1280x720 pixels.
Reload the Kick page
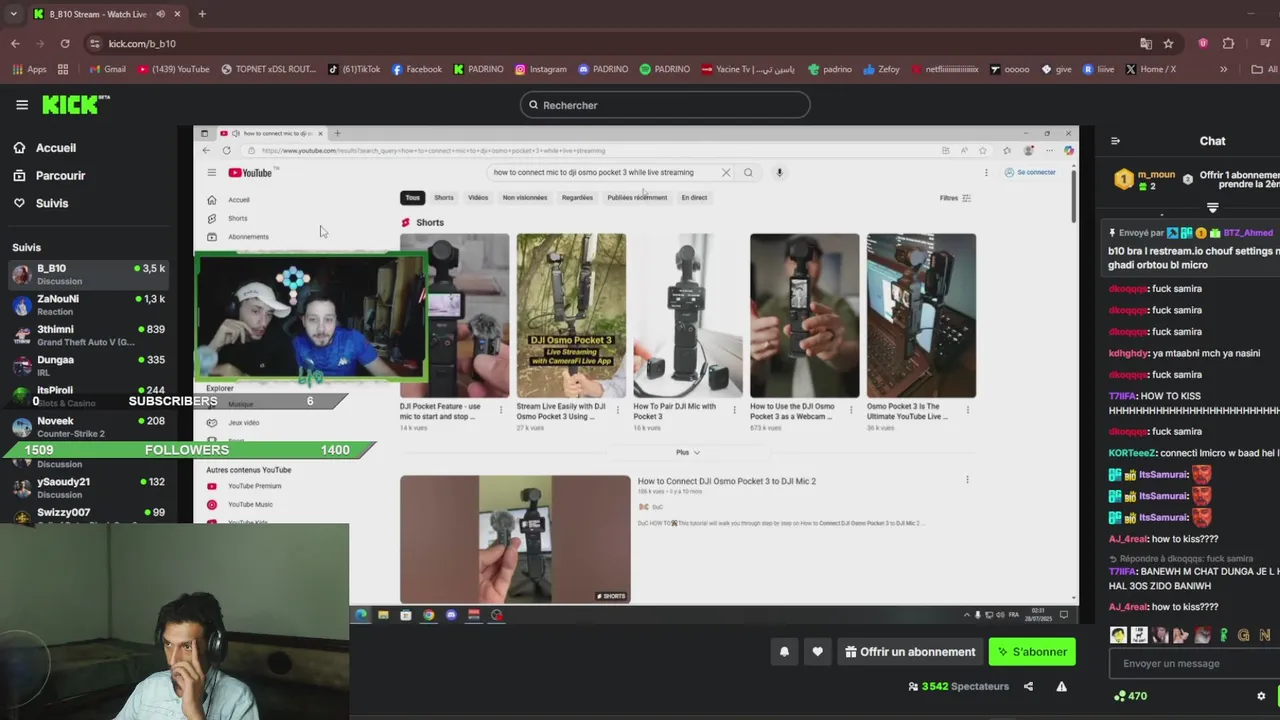point(65,44)
